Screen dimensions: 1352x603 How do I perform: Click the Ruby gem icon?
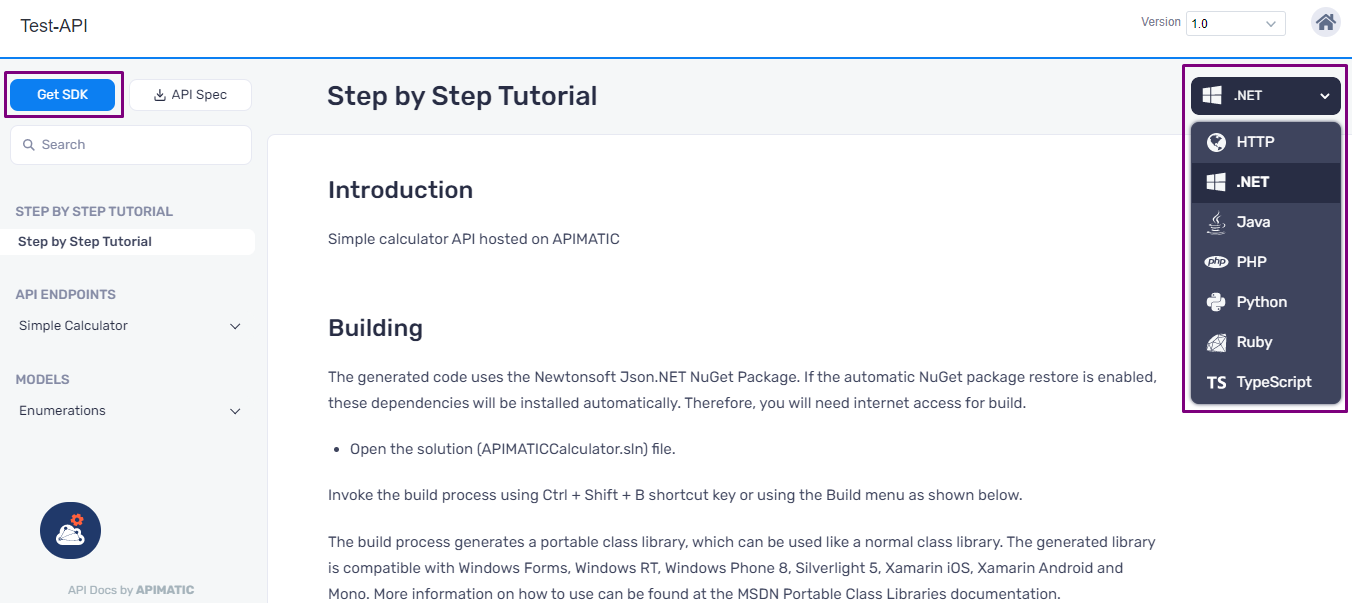(x=1216, y=342)
